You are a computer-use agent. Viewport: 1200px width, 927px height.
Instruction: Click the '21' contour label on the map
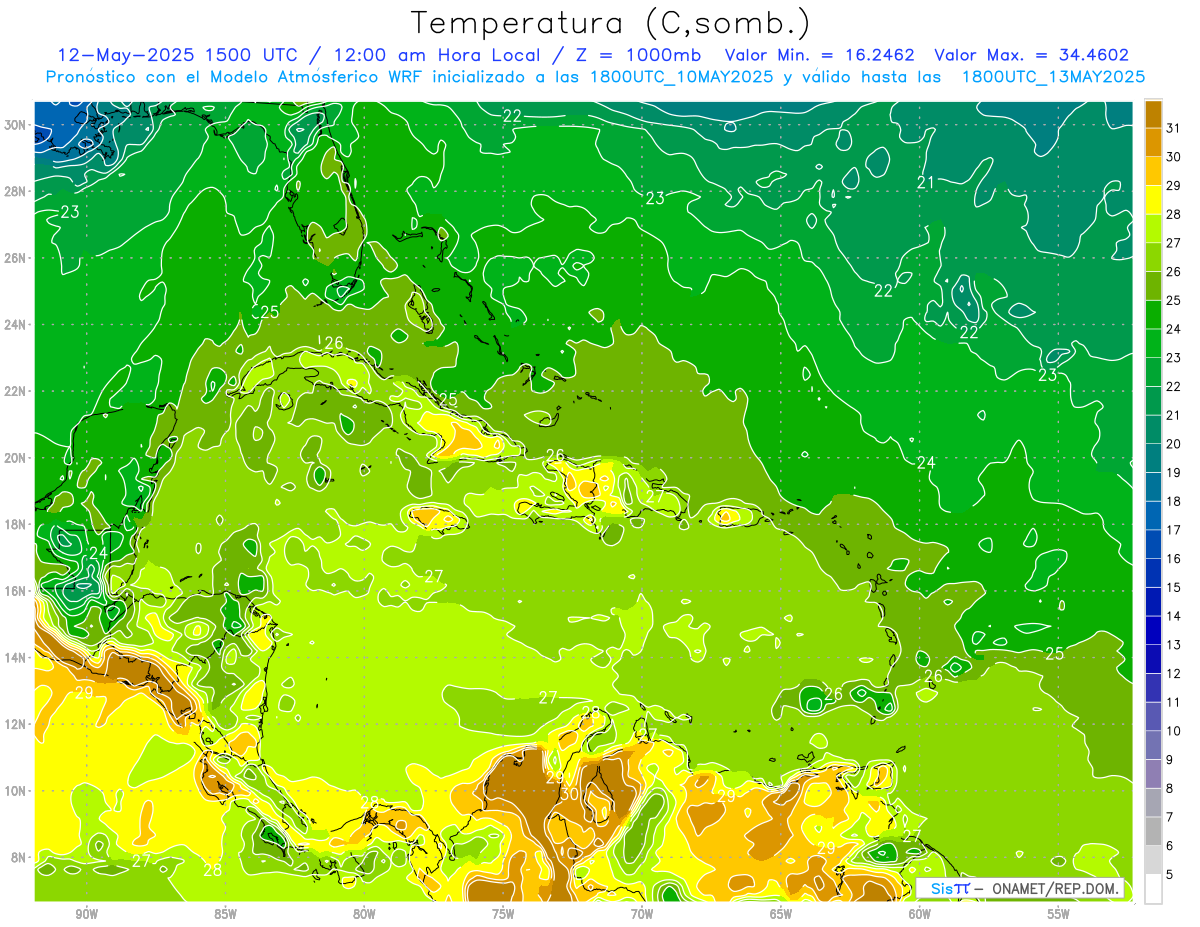(x=926, y=182)
